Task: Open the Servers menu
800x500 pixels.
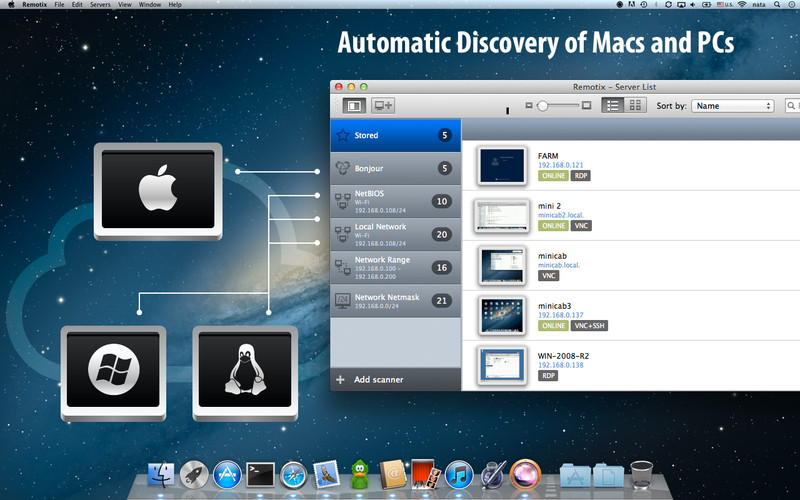Action: (x=100, y=5)
